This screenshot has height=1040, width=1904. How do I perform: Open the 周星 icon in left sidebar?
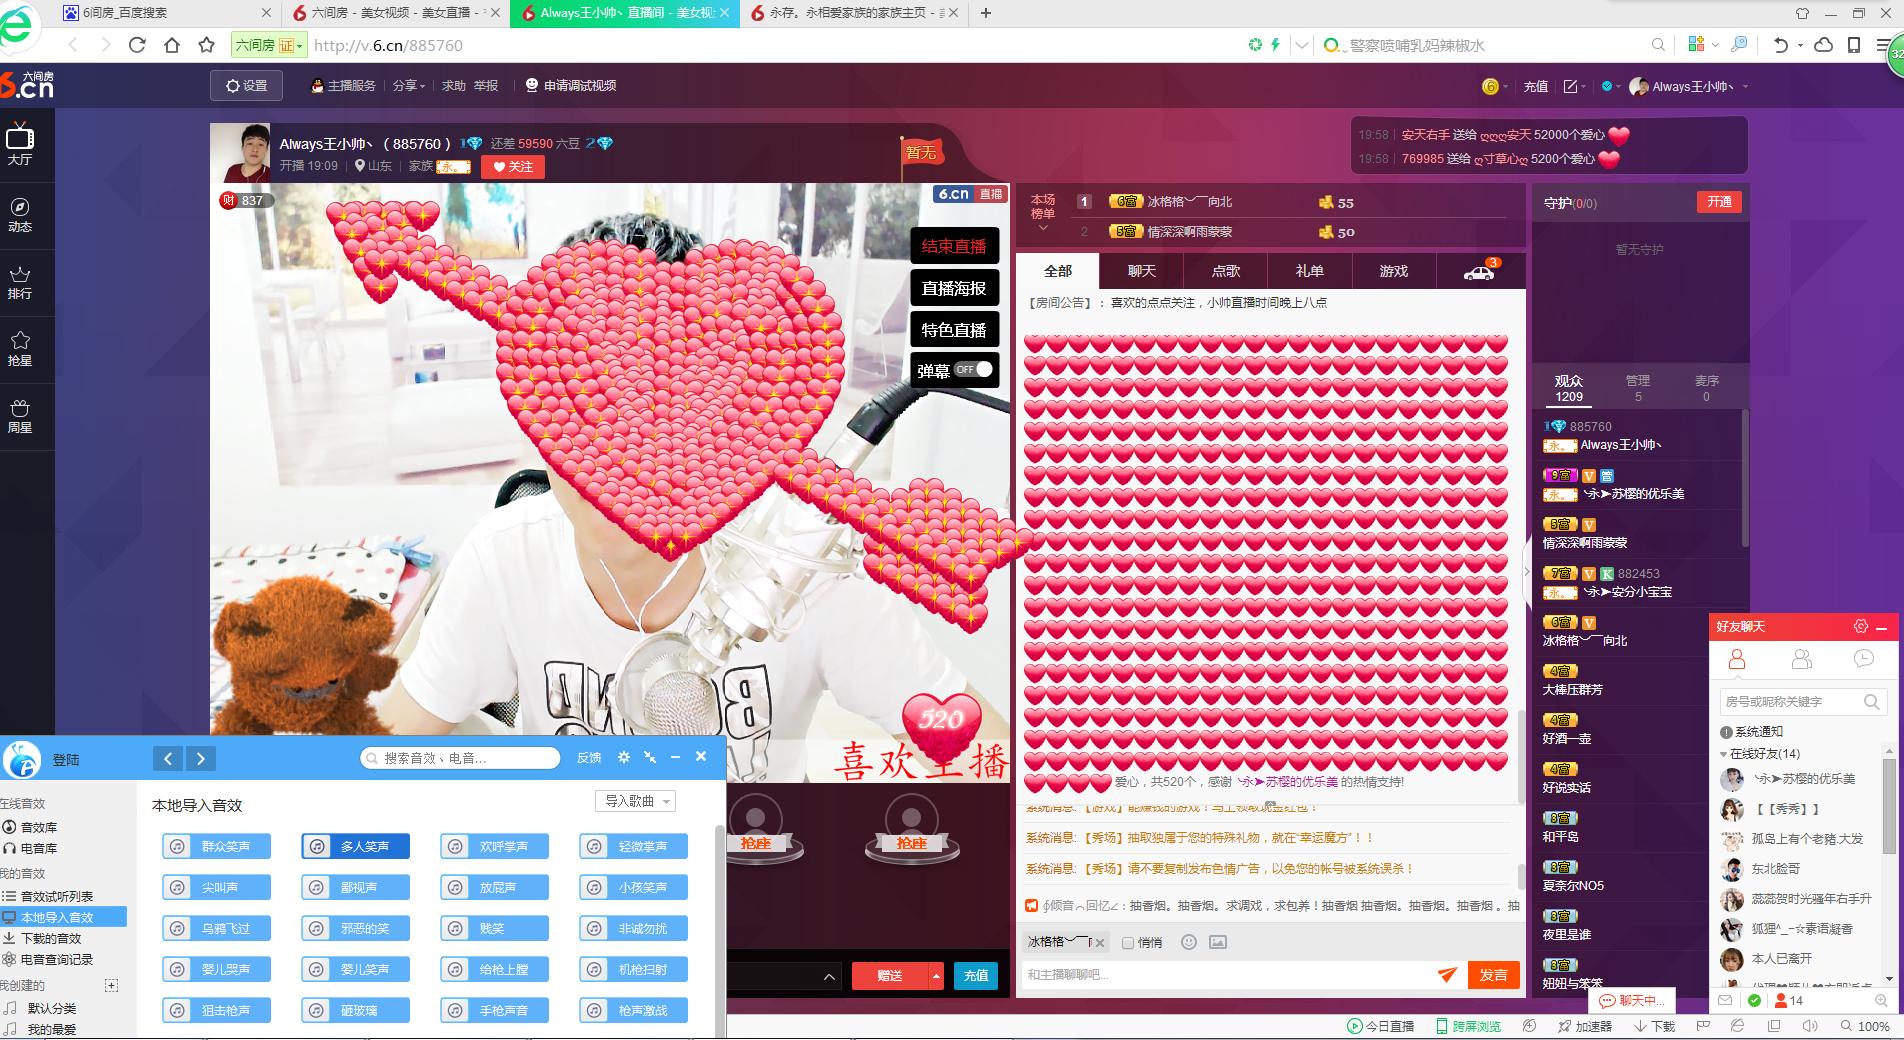click(20, 415)
